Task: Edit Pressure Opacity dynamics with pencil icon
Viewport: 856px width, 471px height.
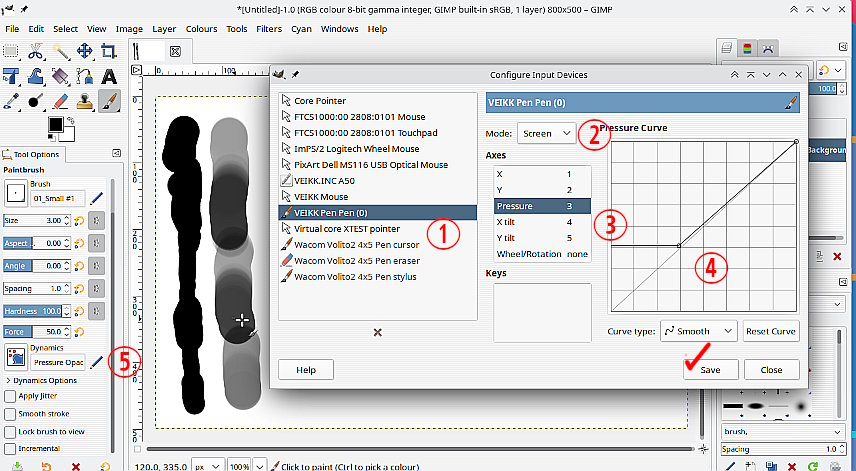Action: point(97,362)
